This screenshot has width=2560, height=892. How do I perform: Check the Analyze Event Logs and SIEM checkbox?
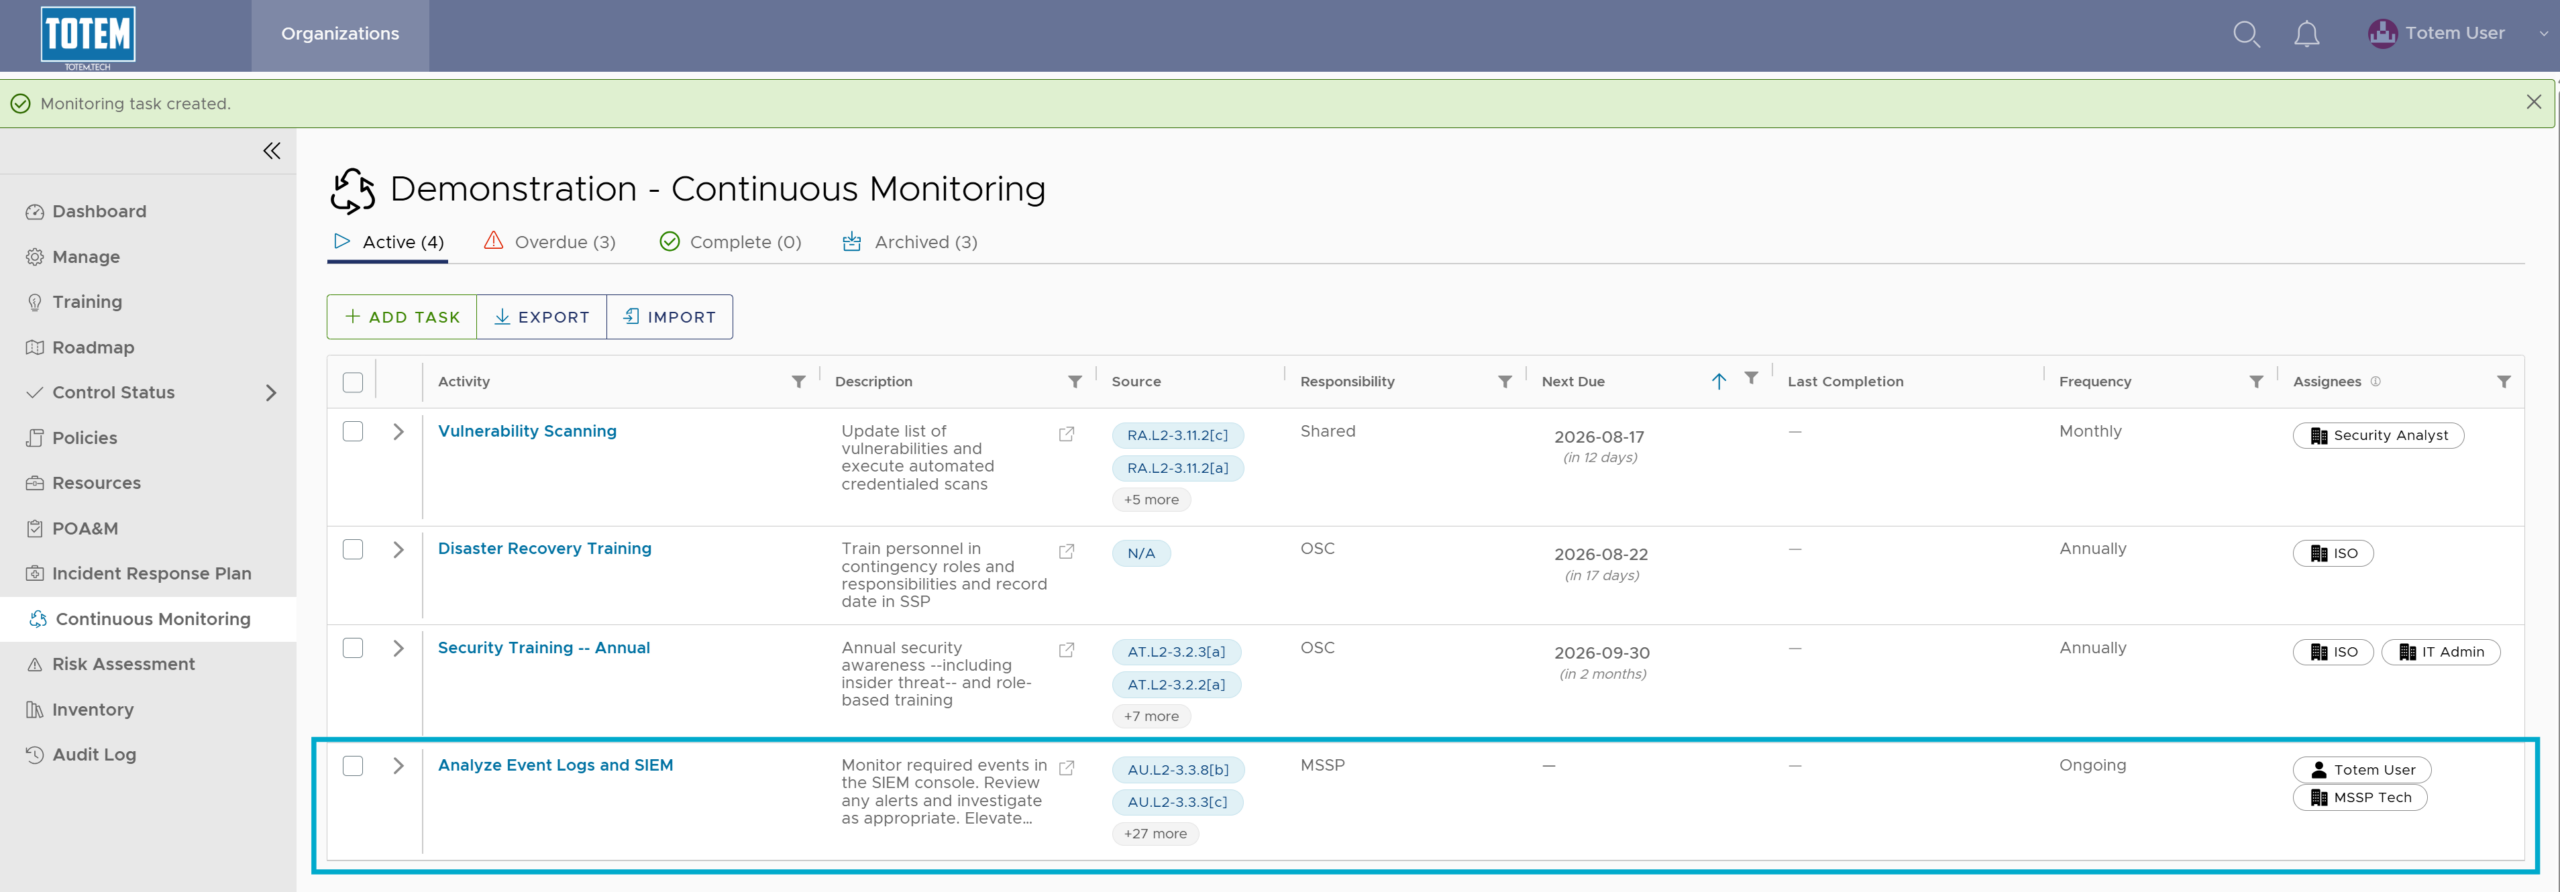pos(353,766)
